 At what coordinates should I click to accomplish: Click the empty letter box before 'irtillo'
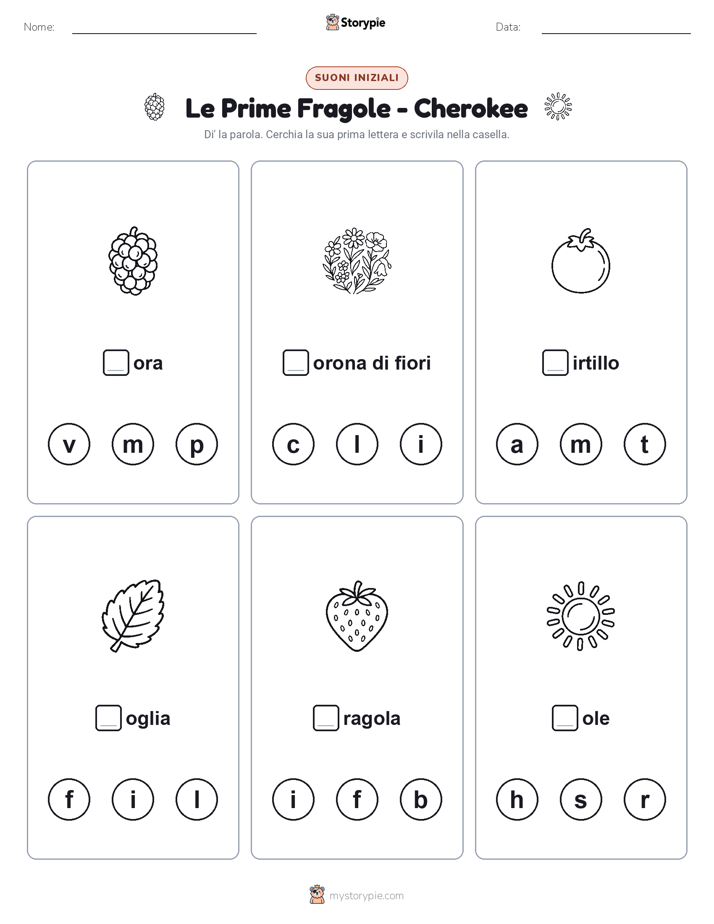coord(555,362)
